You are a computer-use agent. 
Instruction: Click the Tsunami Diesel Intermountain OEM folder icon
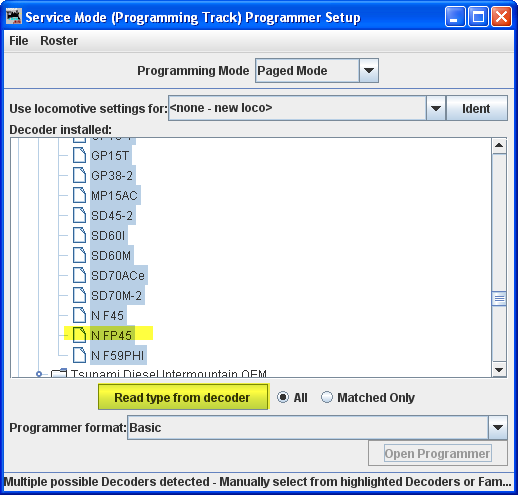click(59, 373)
